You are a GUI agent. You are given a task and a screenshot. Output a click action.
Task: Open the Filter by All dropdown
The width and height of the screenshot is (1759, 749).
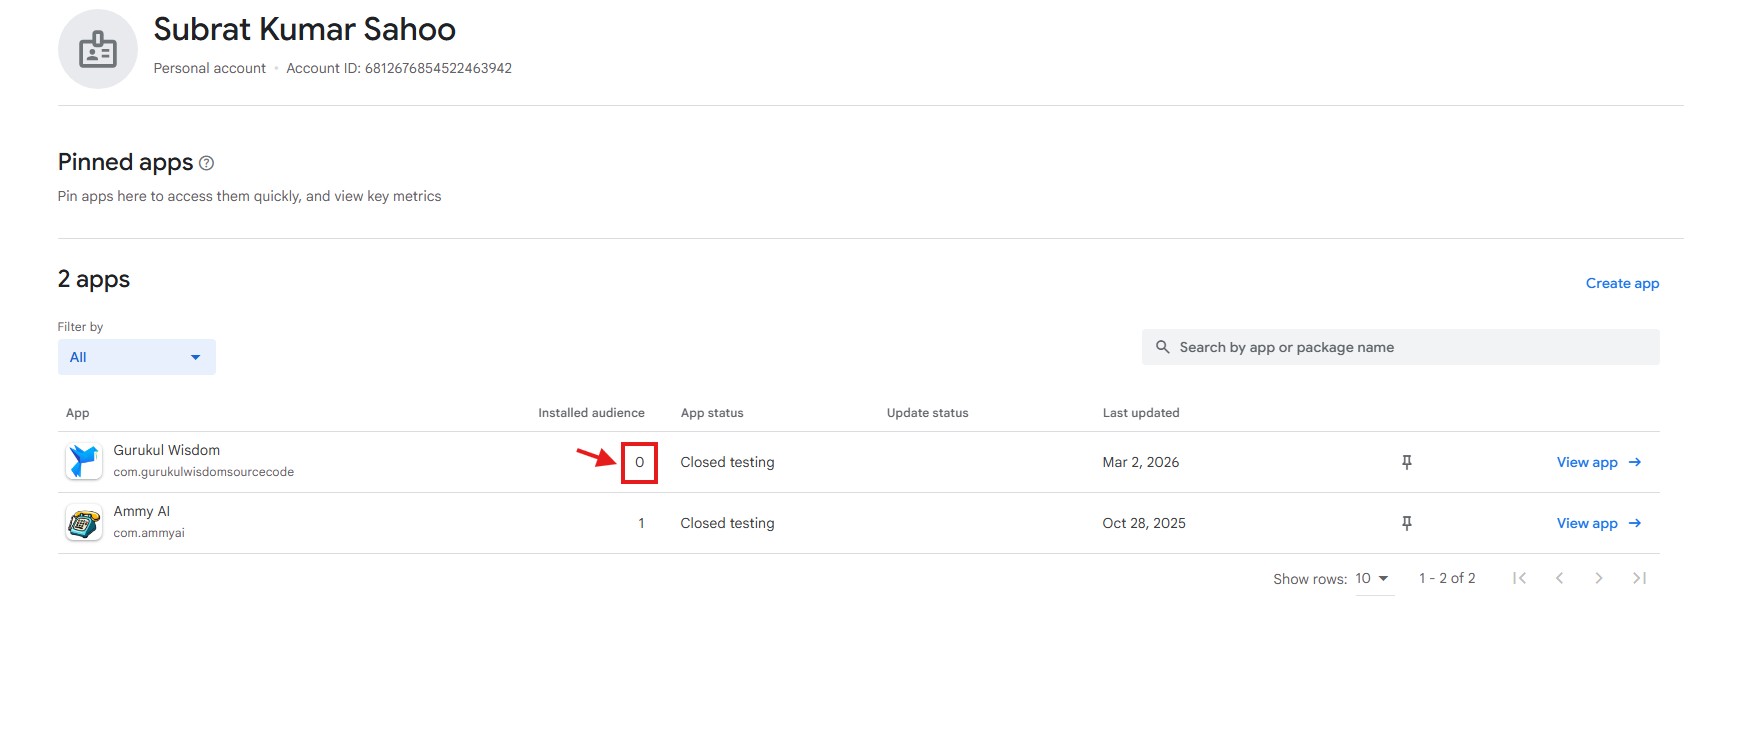pos(136,357)
